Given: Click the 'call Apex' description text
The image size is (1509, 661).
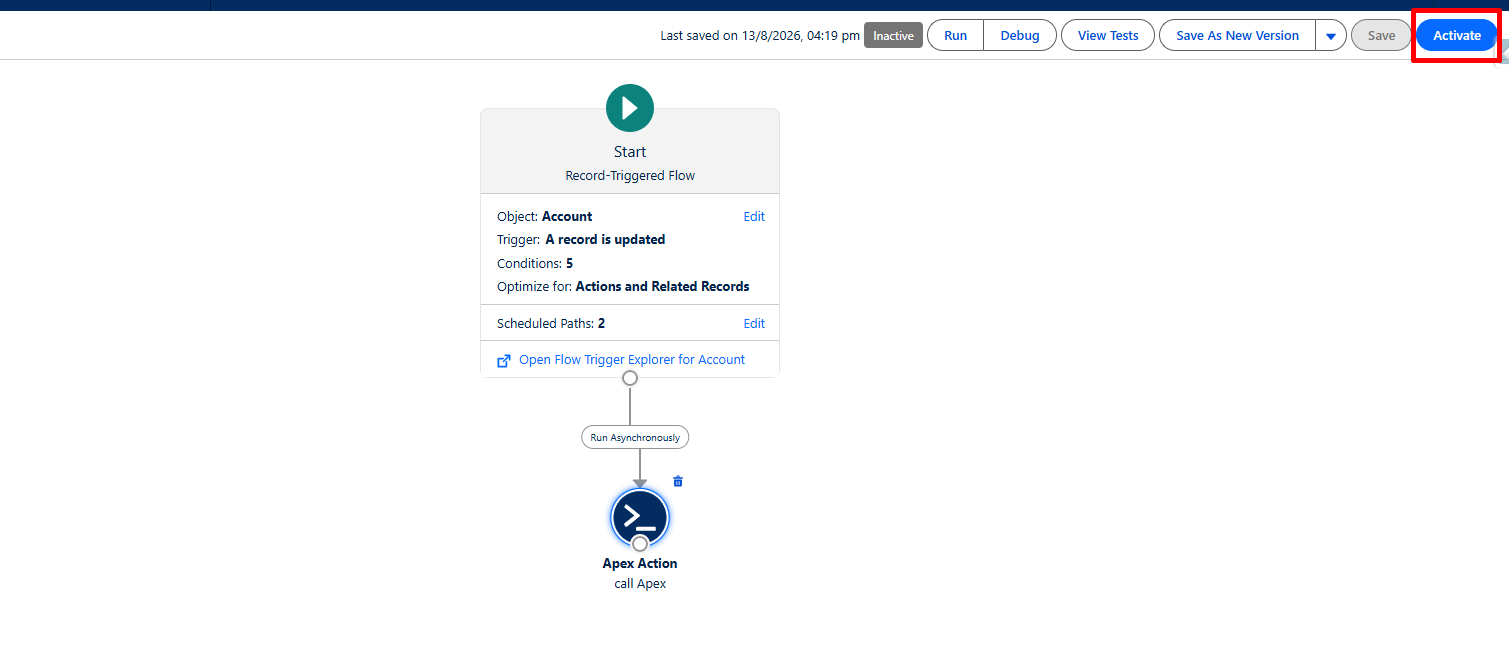Looking at the screenshot, I should (x=640, y=584).
